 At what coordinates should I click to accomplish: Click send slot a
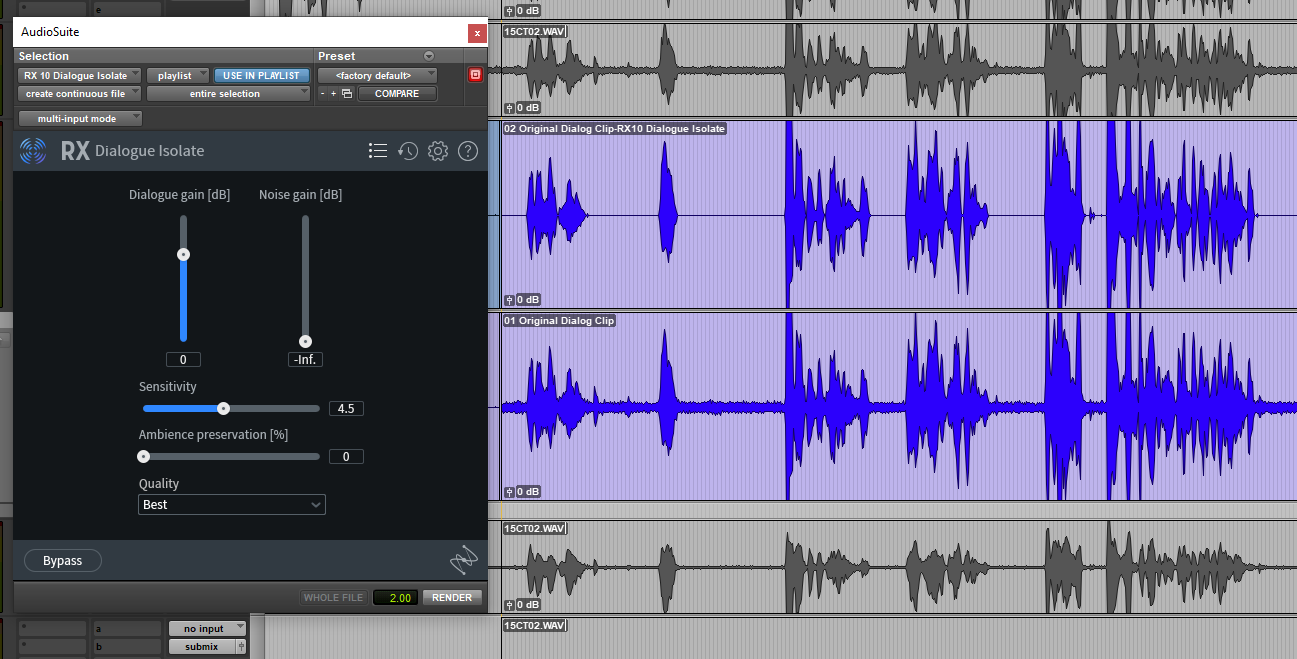(127, 629)
